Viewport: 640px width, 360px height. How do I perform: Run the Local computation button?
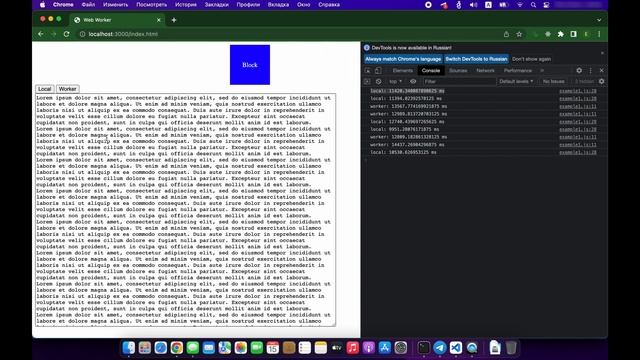click(x=44, y=89)
